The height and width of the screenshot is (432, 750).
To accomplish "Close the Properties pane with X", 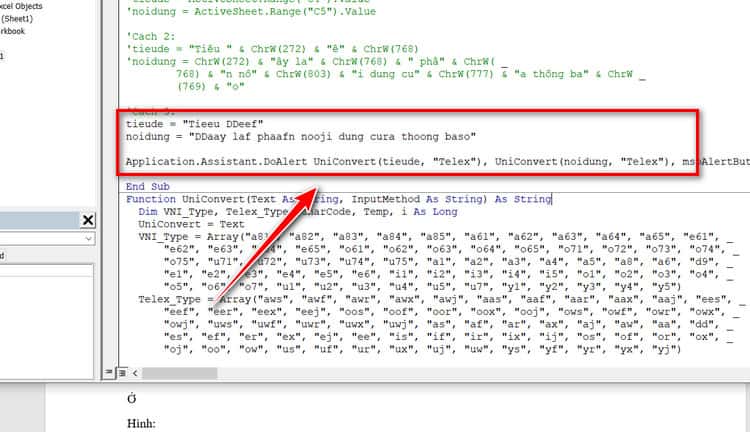I will point(88,220).
